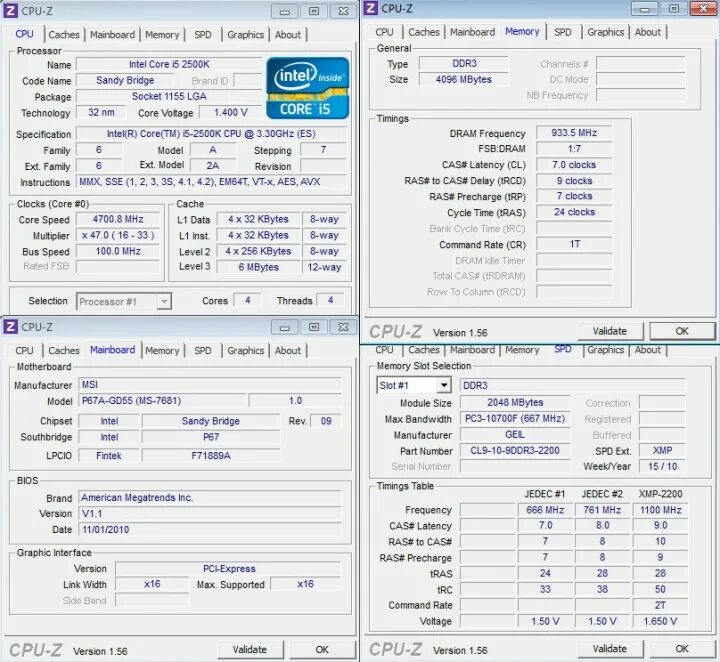Click Validate button in Mainboard window

click(250, 650)
